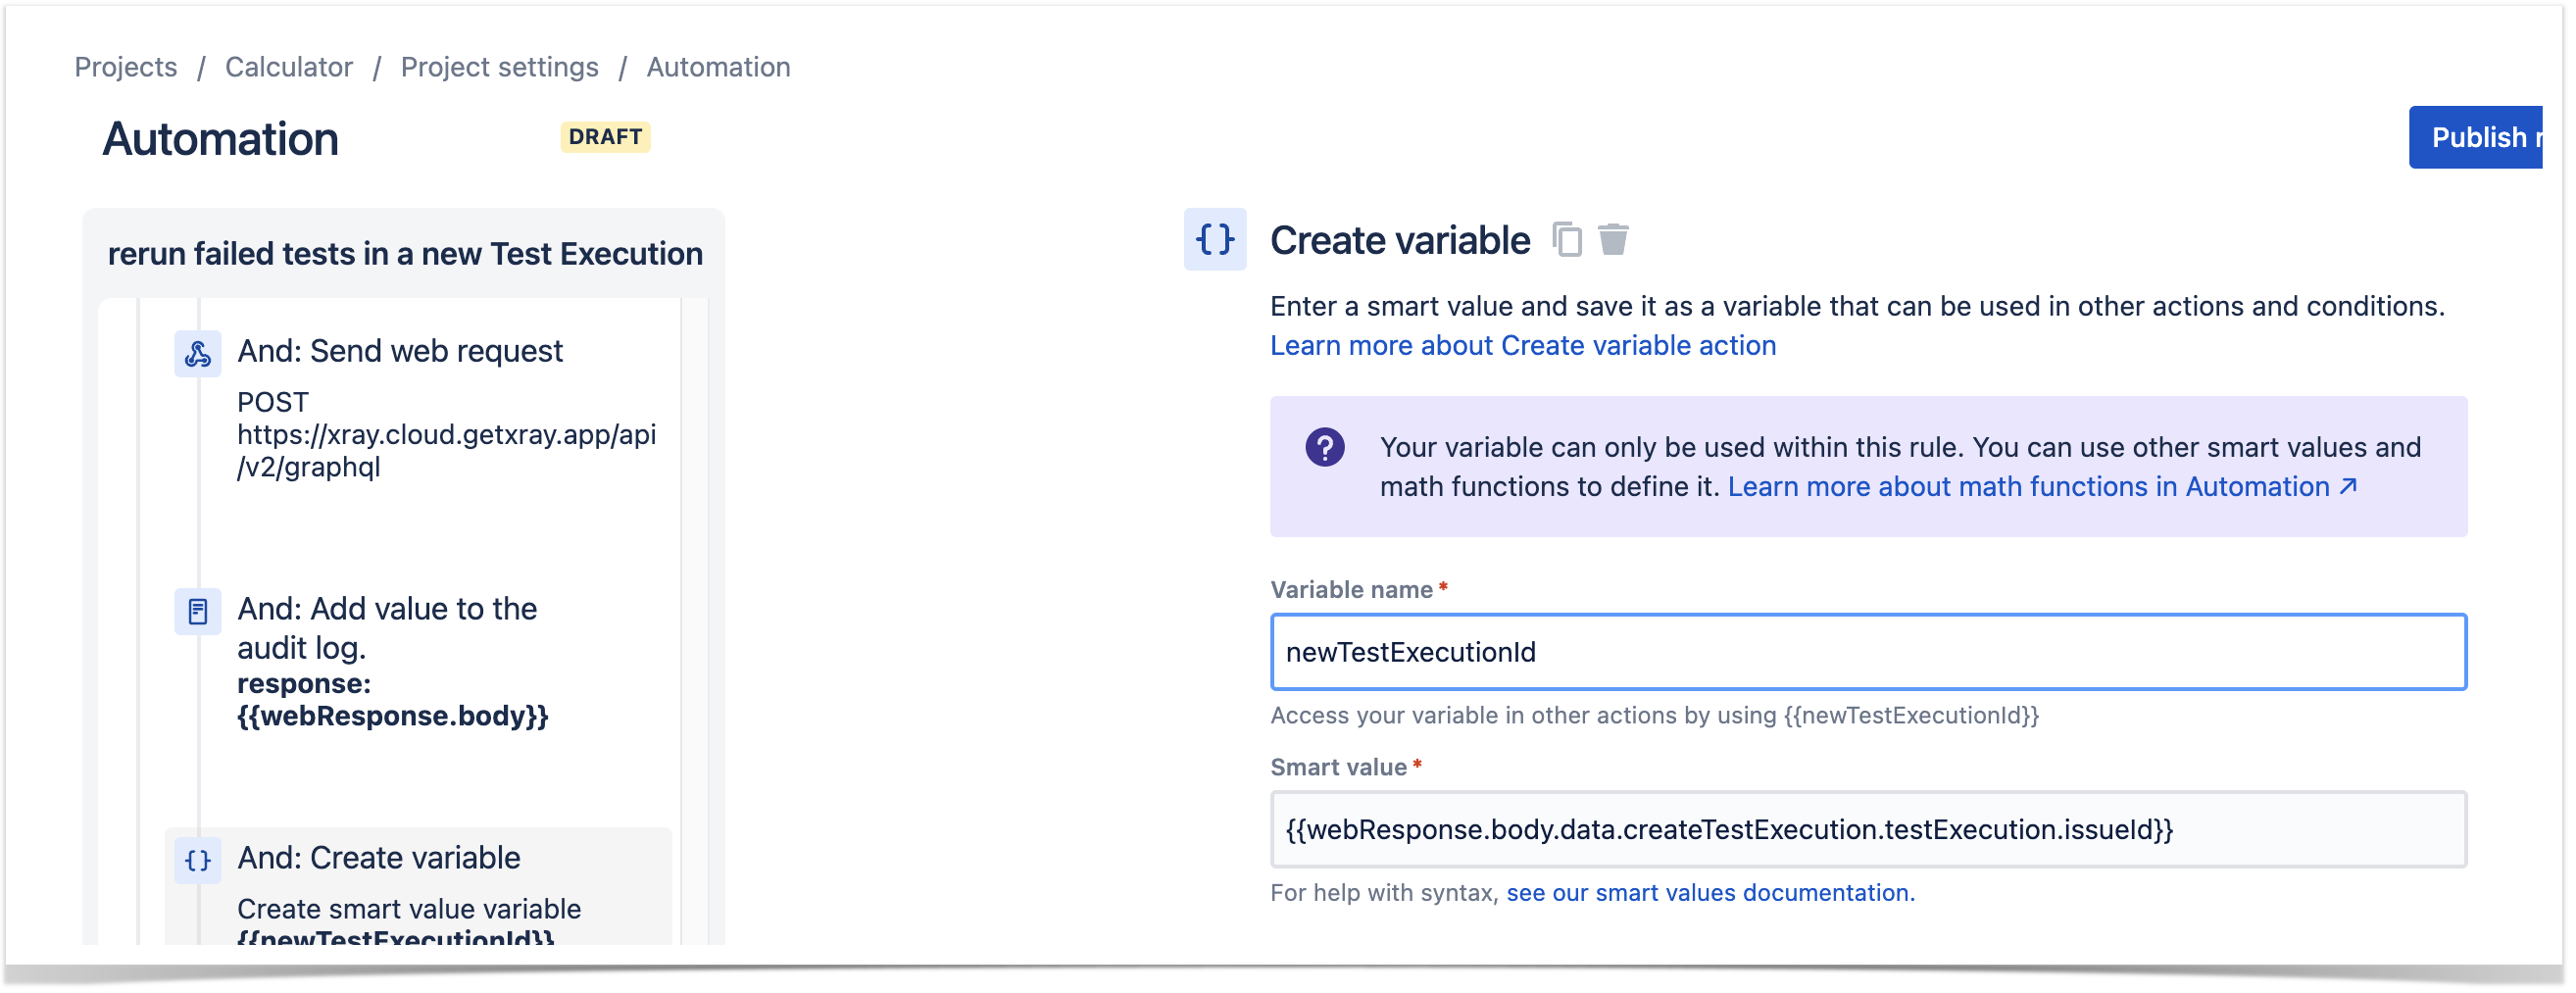The image size is (2576, 993).
Task: Open the Project settings breadcrumb
Action: pos(500,67)
